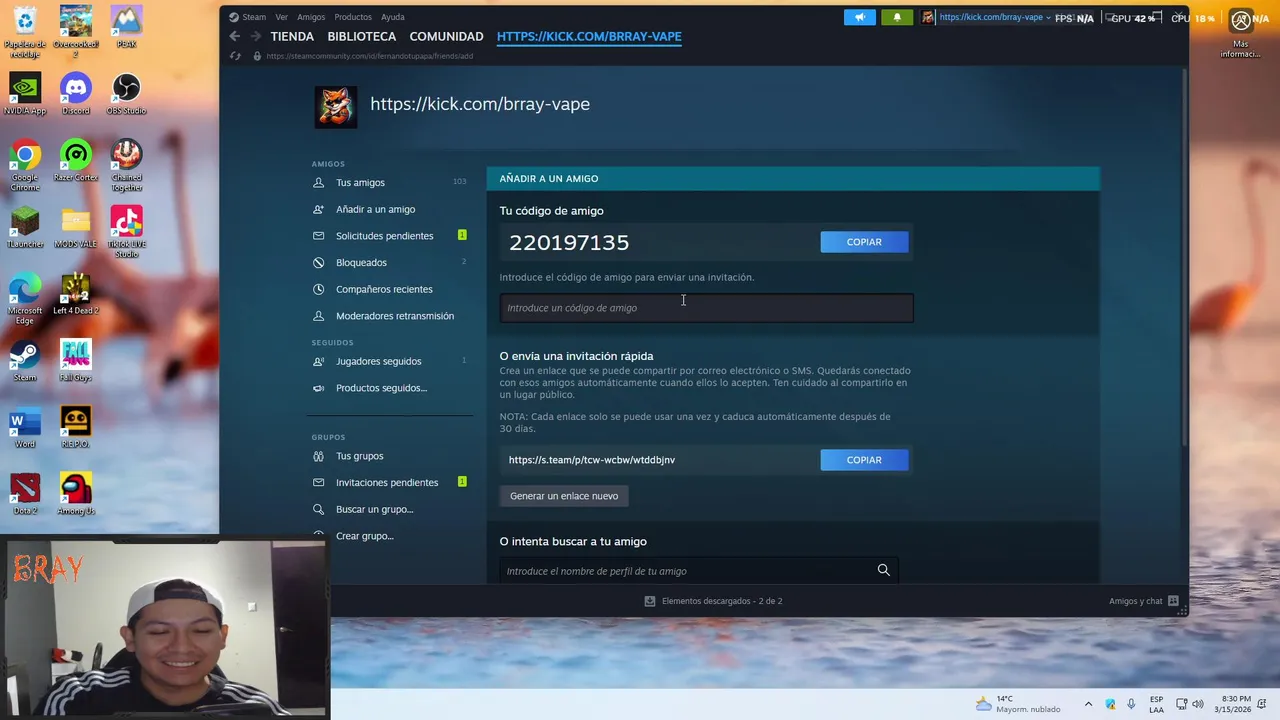Launch Dota 2 desktop shortcut
Image resolution: width=1280 pixels, height=720 pixels.
click(x=25, y=494)
